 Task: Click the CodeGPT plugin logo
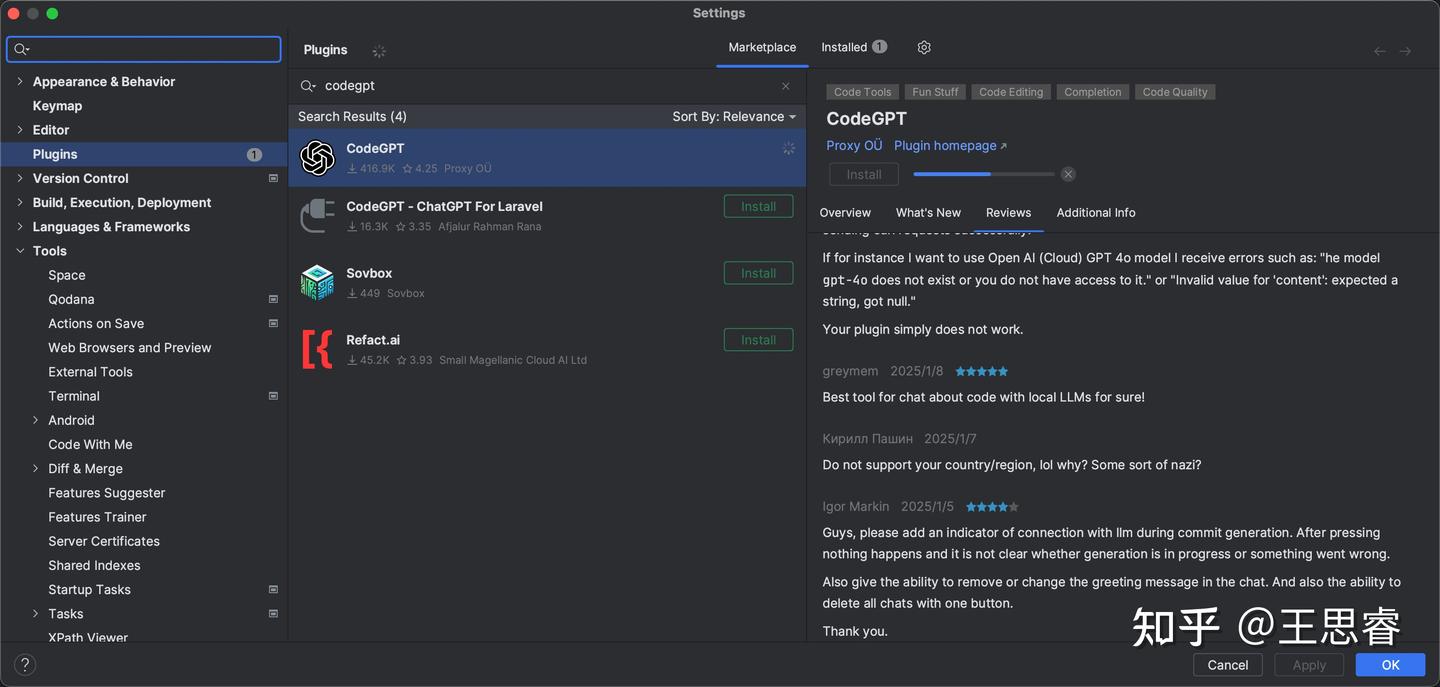tap(317, 158)
